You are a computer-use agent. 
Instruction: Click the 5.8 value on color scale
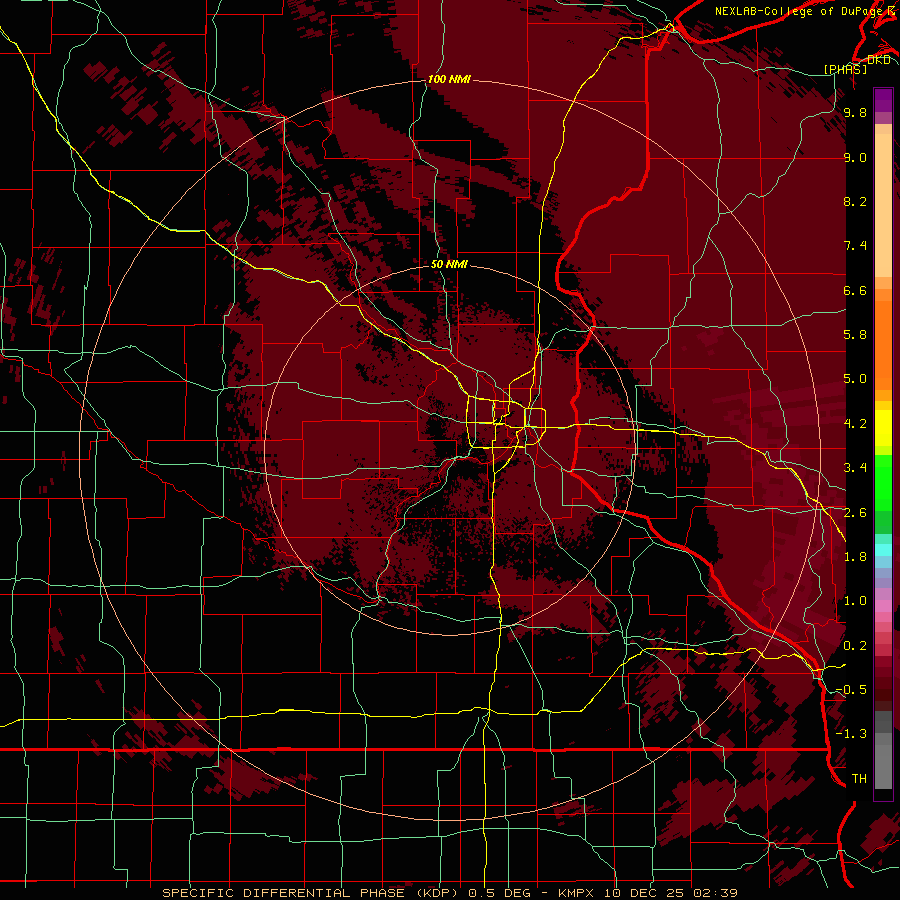(x=855, y=335)
